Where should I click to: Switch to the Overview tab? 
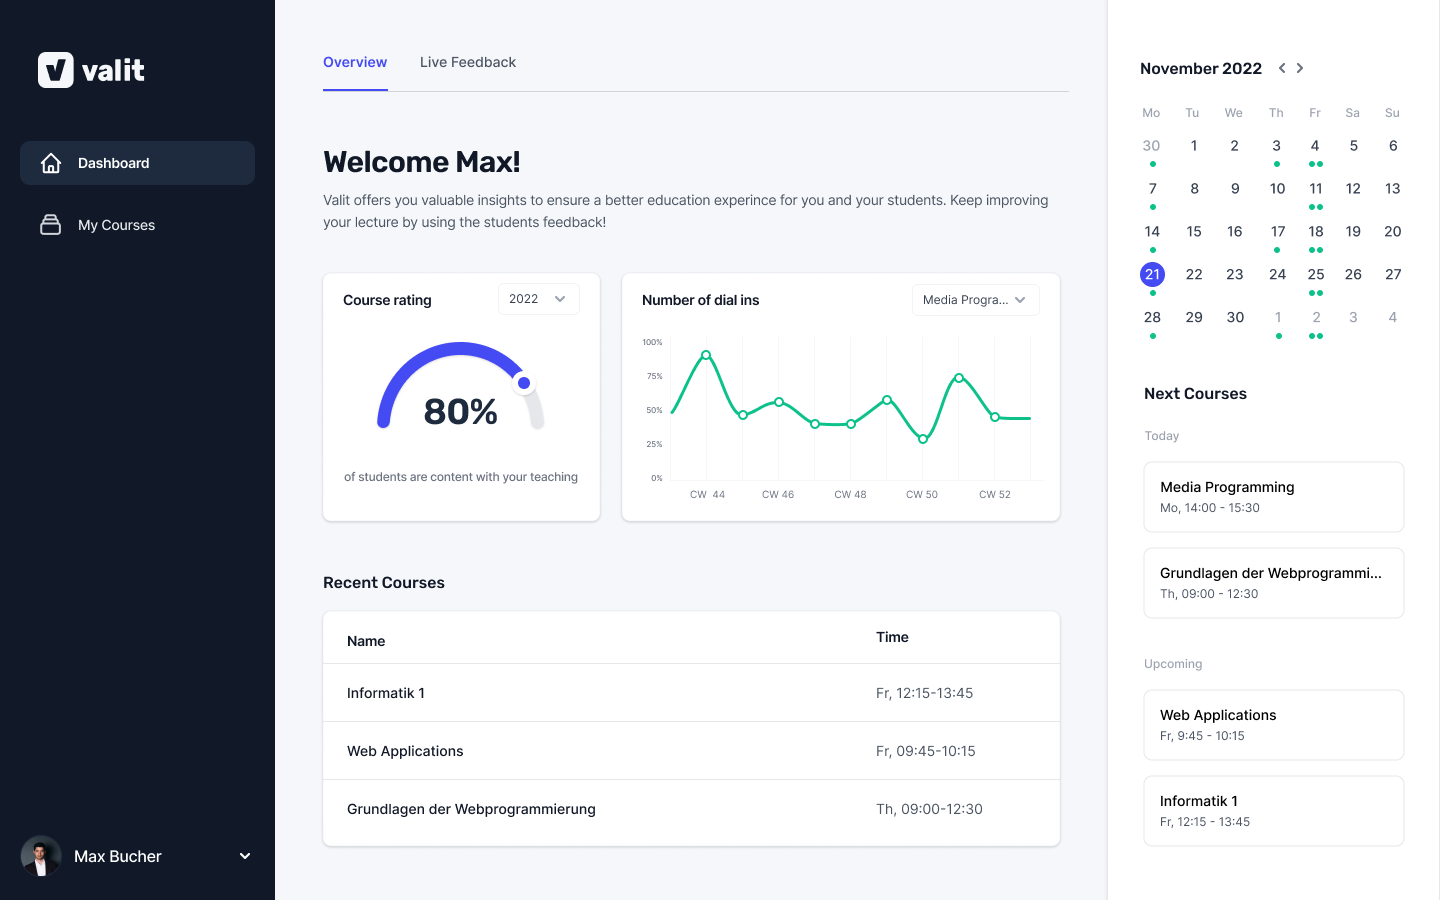pos(355,62)
